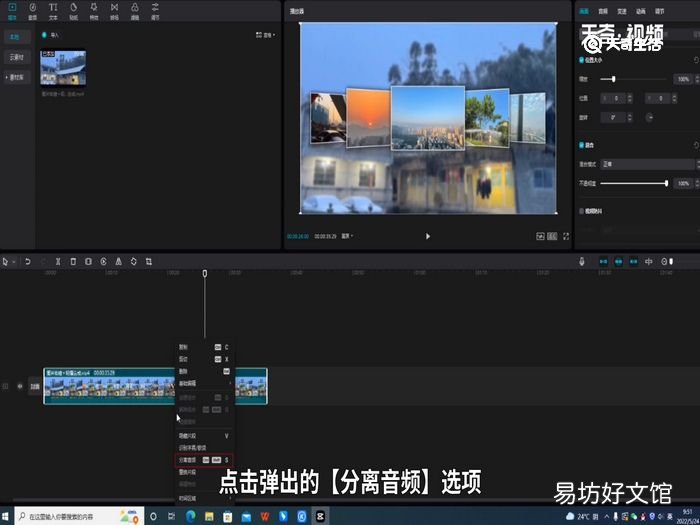Click the Freeze frame toolbar icon
This screenshot has width=700, height=525.
88,262
